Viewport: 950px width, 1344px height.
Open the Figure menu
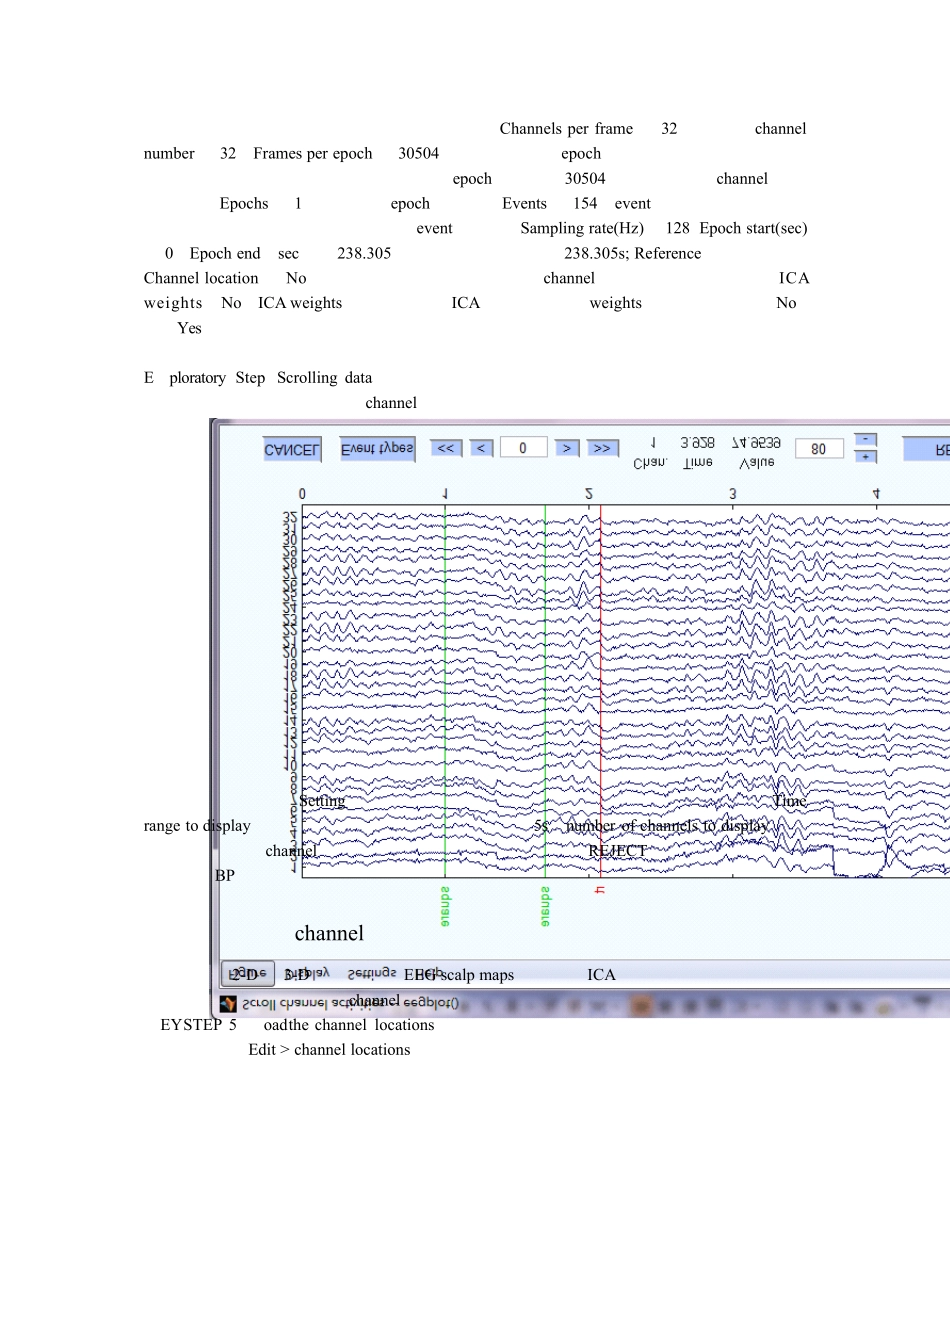(x=247, y=973)
